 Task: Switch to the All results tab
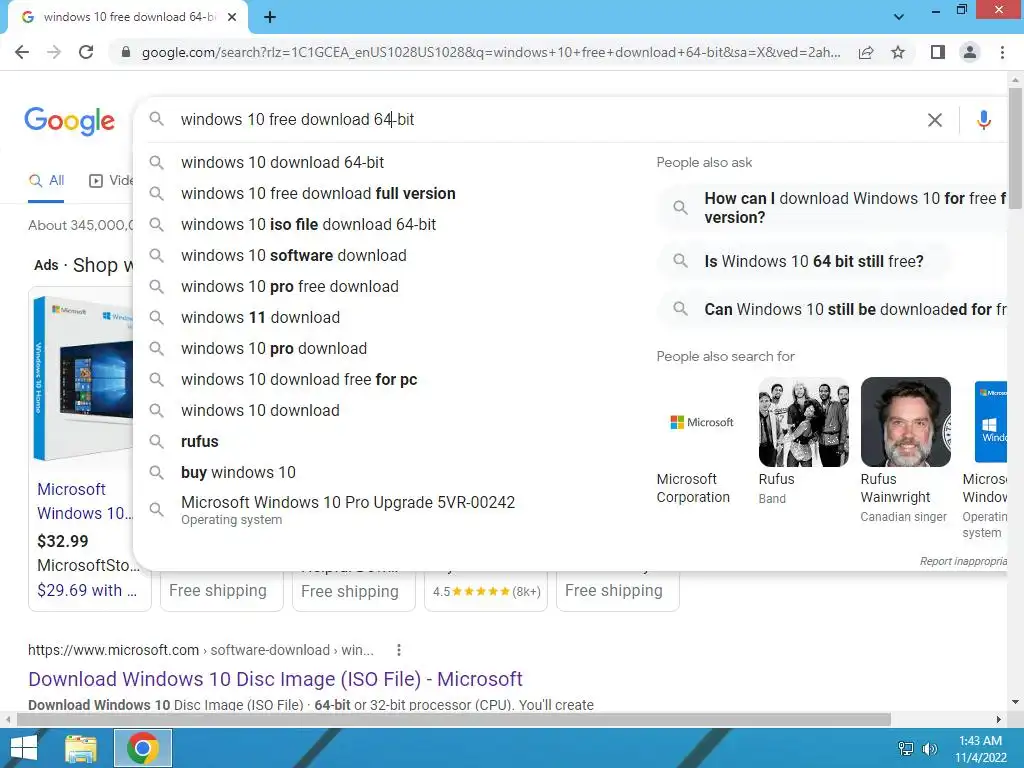(46, 181)
